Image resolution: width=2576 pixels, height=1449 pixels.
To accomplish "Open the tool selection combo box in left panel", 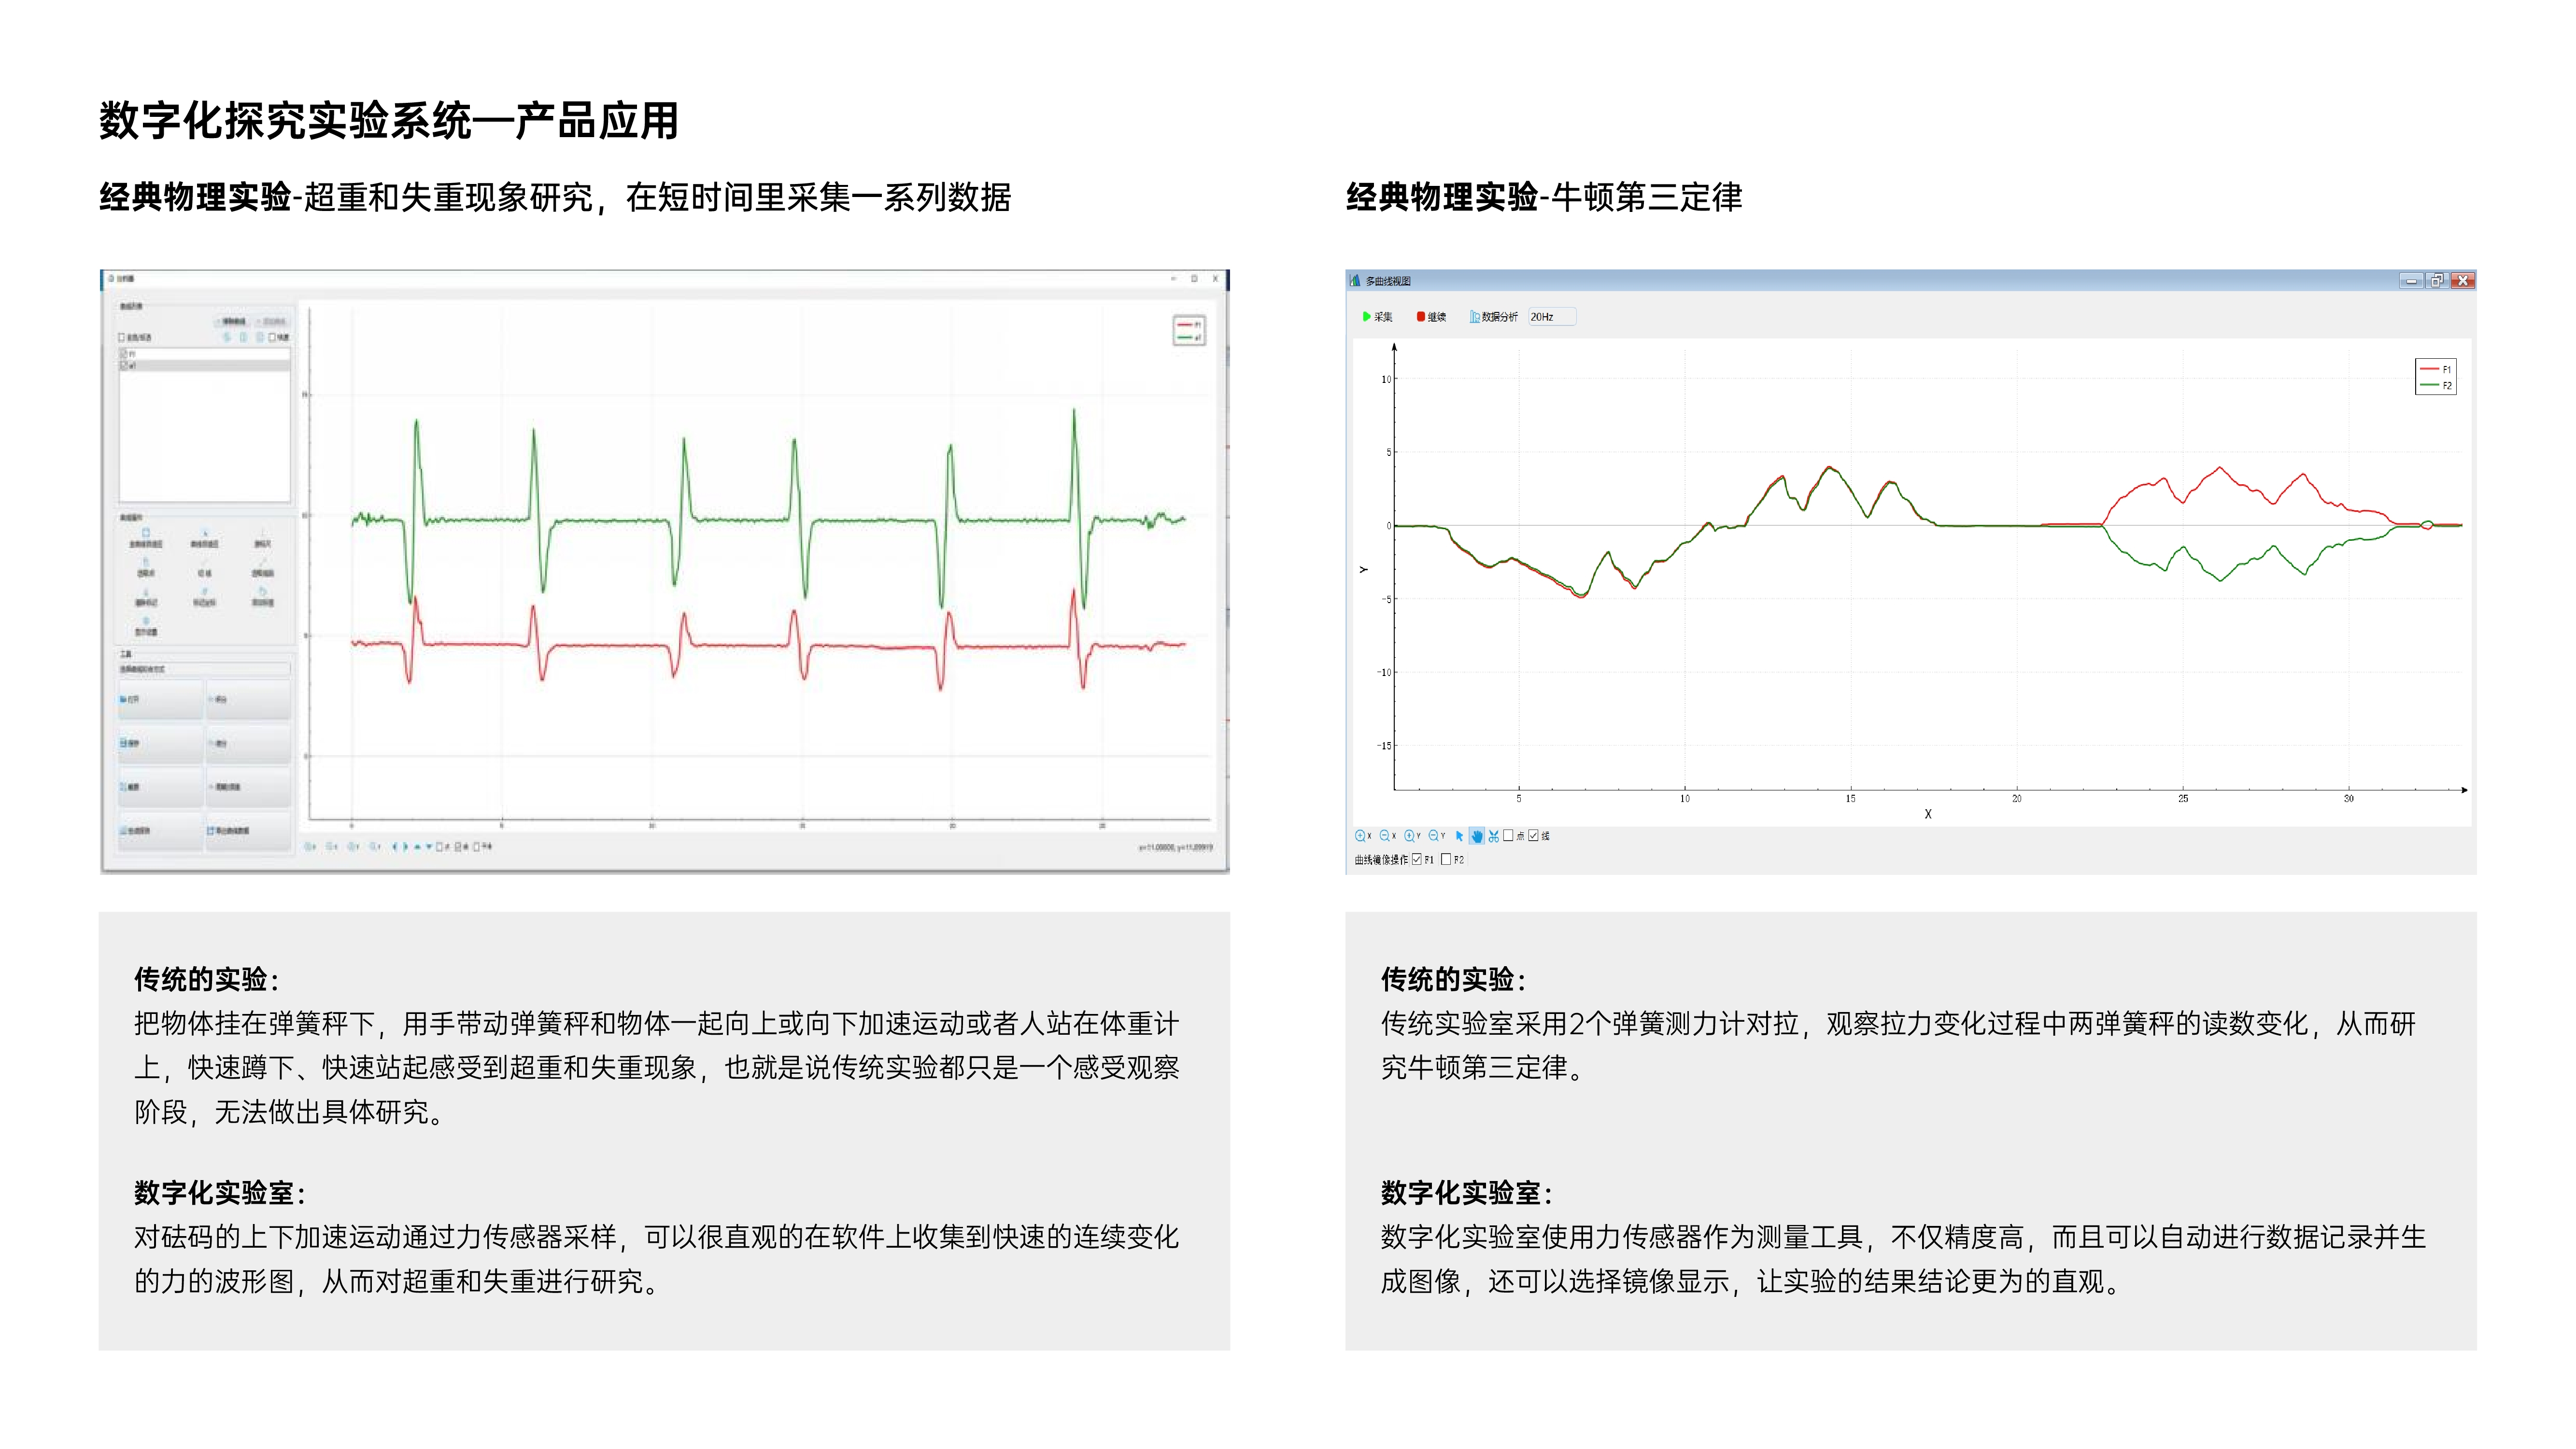I will [204, 669].
